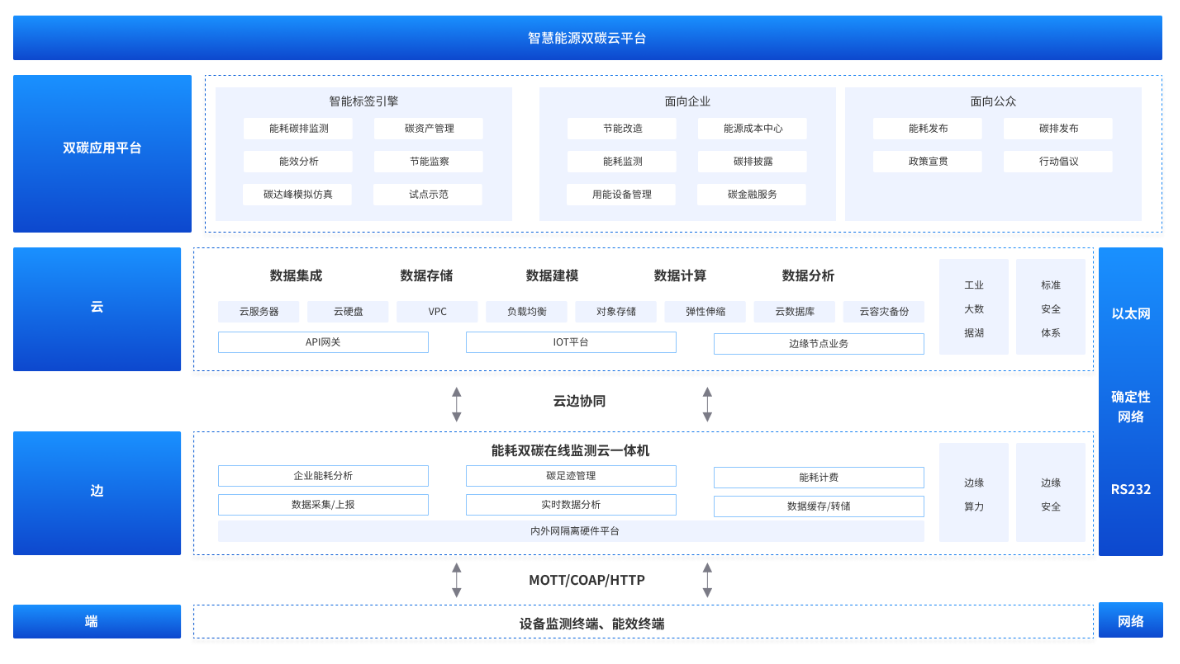Select the 云服务器 box
Screen dimensions: 1180x664
(x=258, y=312)
